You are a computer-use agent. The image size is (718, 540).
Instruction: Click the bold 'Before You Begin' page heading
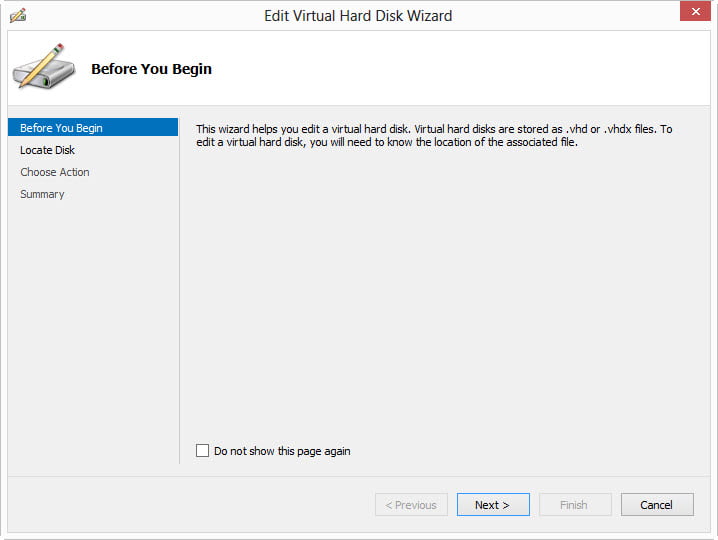coord(151,69)
